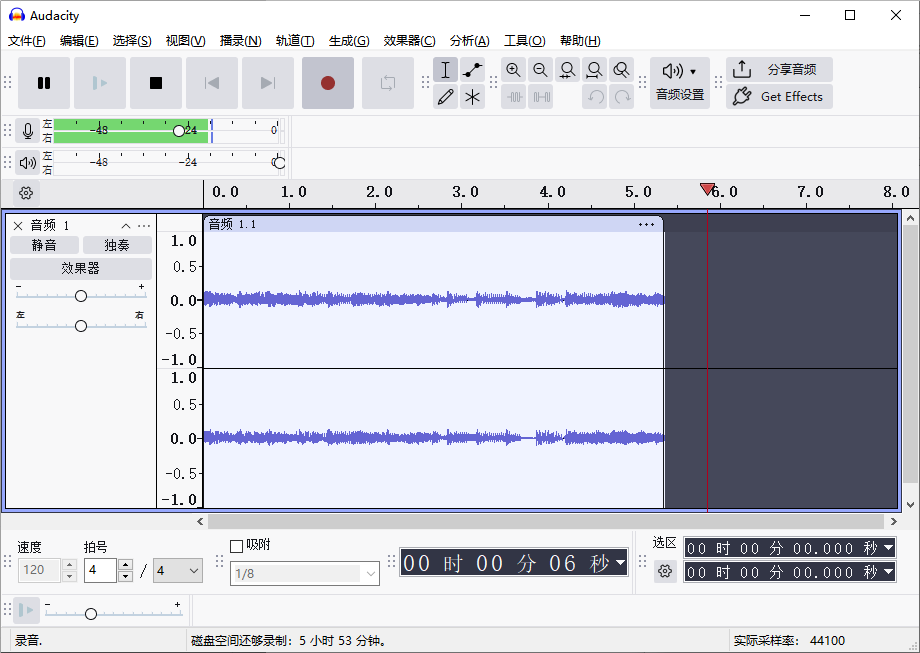This screenshot has height=653, width=920.
Task: Click the Zoom In magnifier icon
Action: [x=513, y=70]
